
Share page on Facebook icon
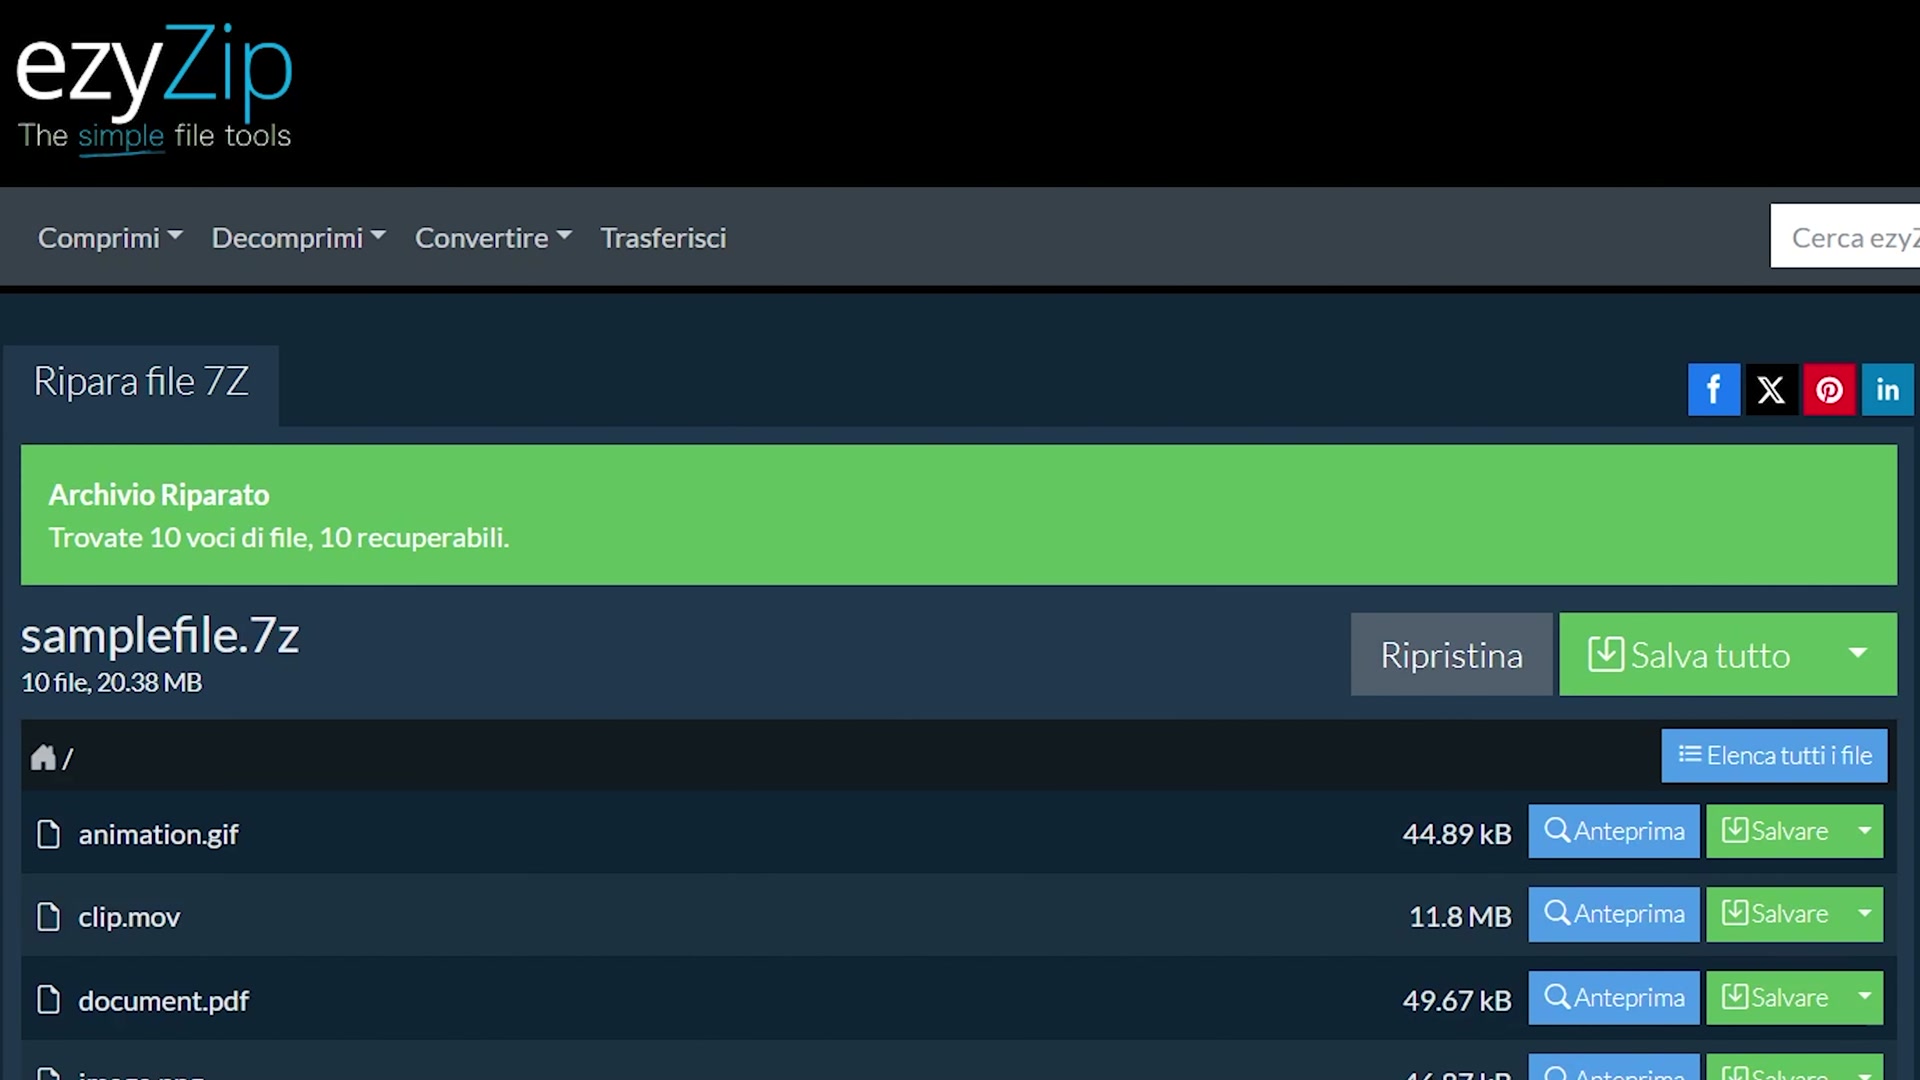point(1713,390)
